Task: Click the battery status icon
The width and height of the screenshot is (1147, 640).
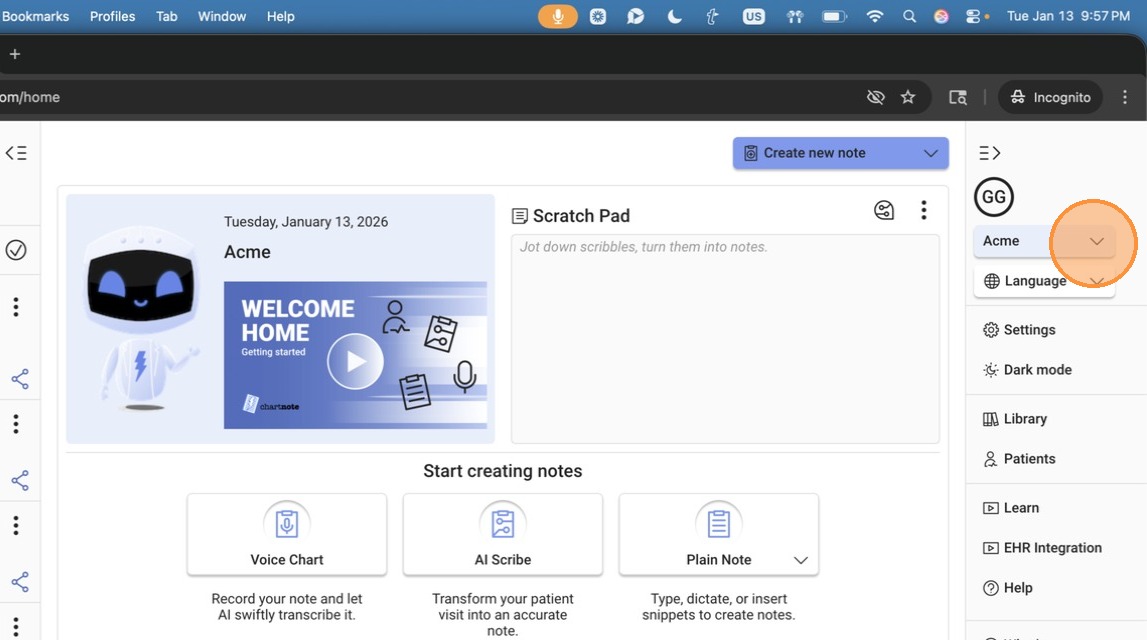Action: pos(834,16)
